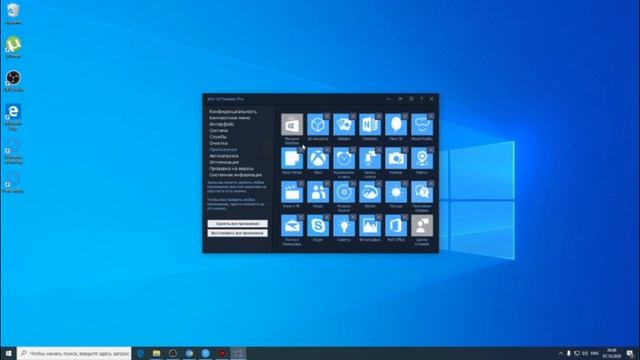This screenshot has width=640, height=360.
Task: Click the taskbar clock
Action: (611, 353)
